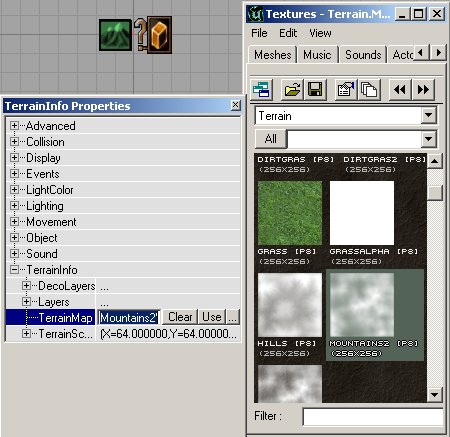450x437 pixels.
Task: Save the texture package with floppy icon
Action: (x=315, y=90)
